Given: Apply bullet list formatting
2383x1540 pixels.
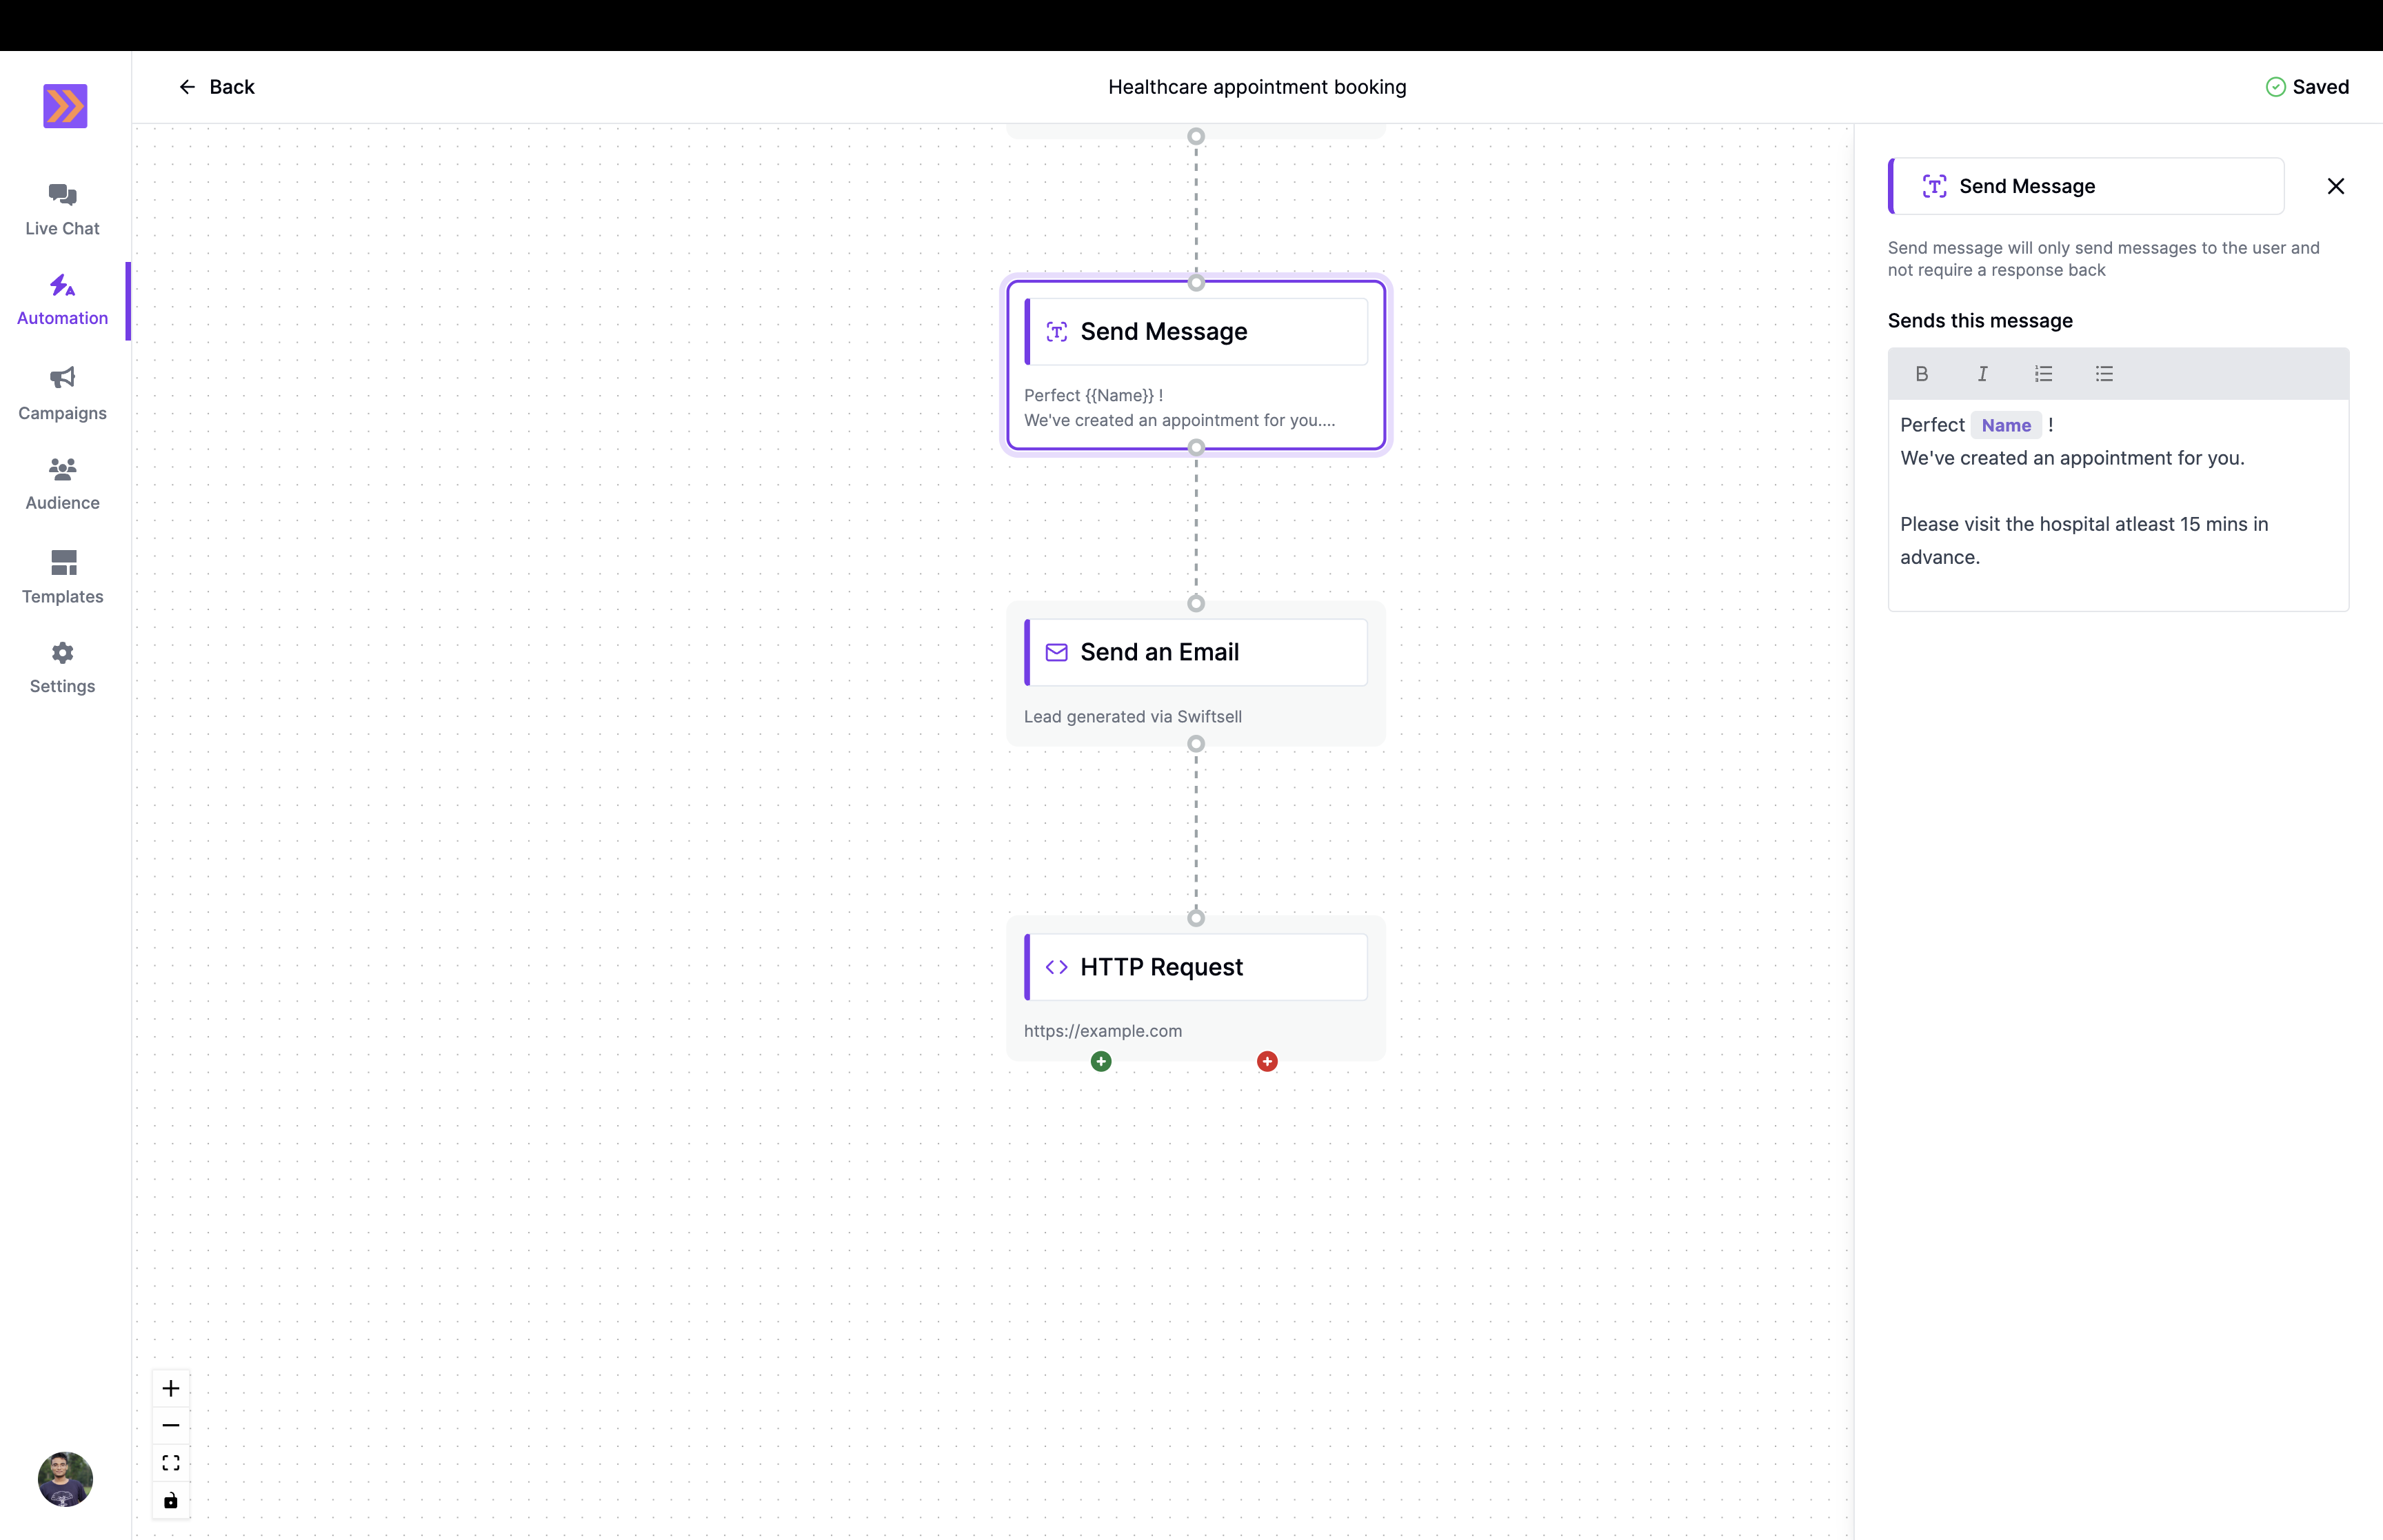Looking at the screenshot, I should [x=2104, y=373].
